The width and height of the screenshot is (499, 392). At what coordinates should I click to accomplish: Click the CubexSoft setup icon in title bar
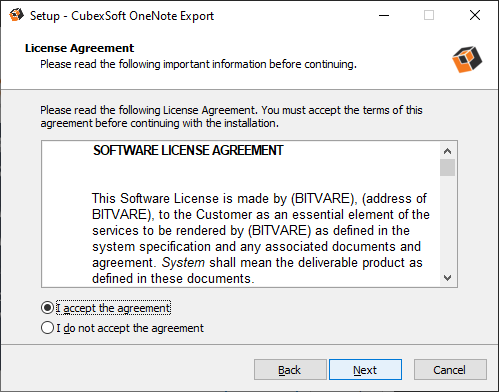click(16, 15)
